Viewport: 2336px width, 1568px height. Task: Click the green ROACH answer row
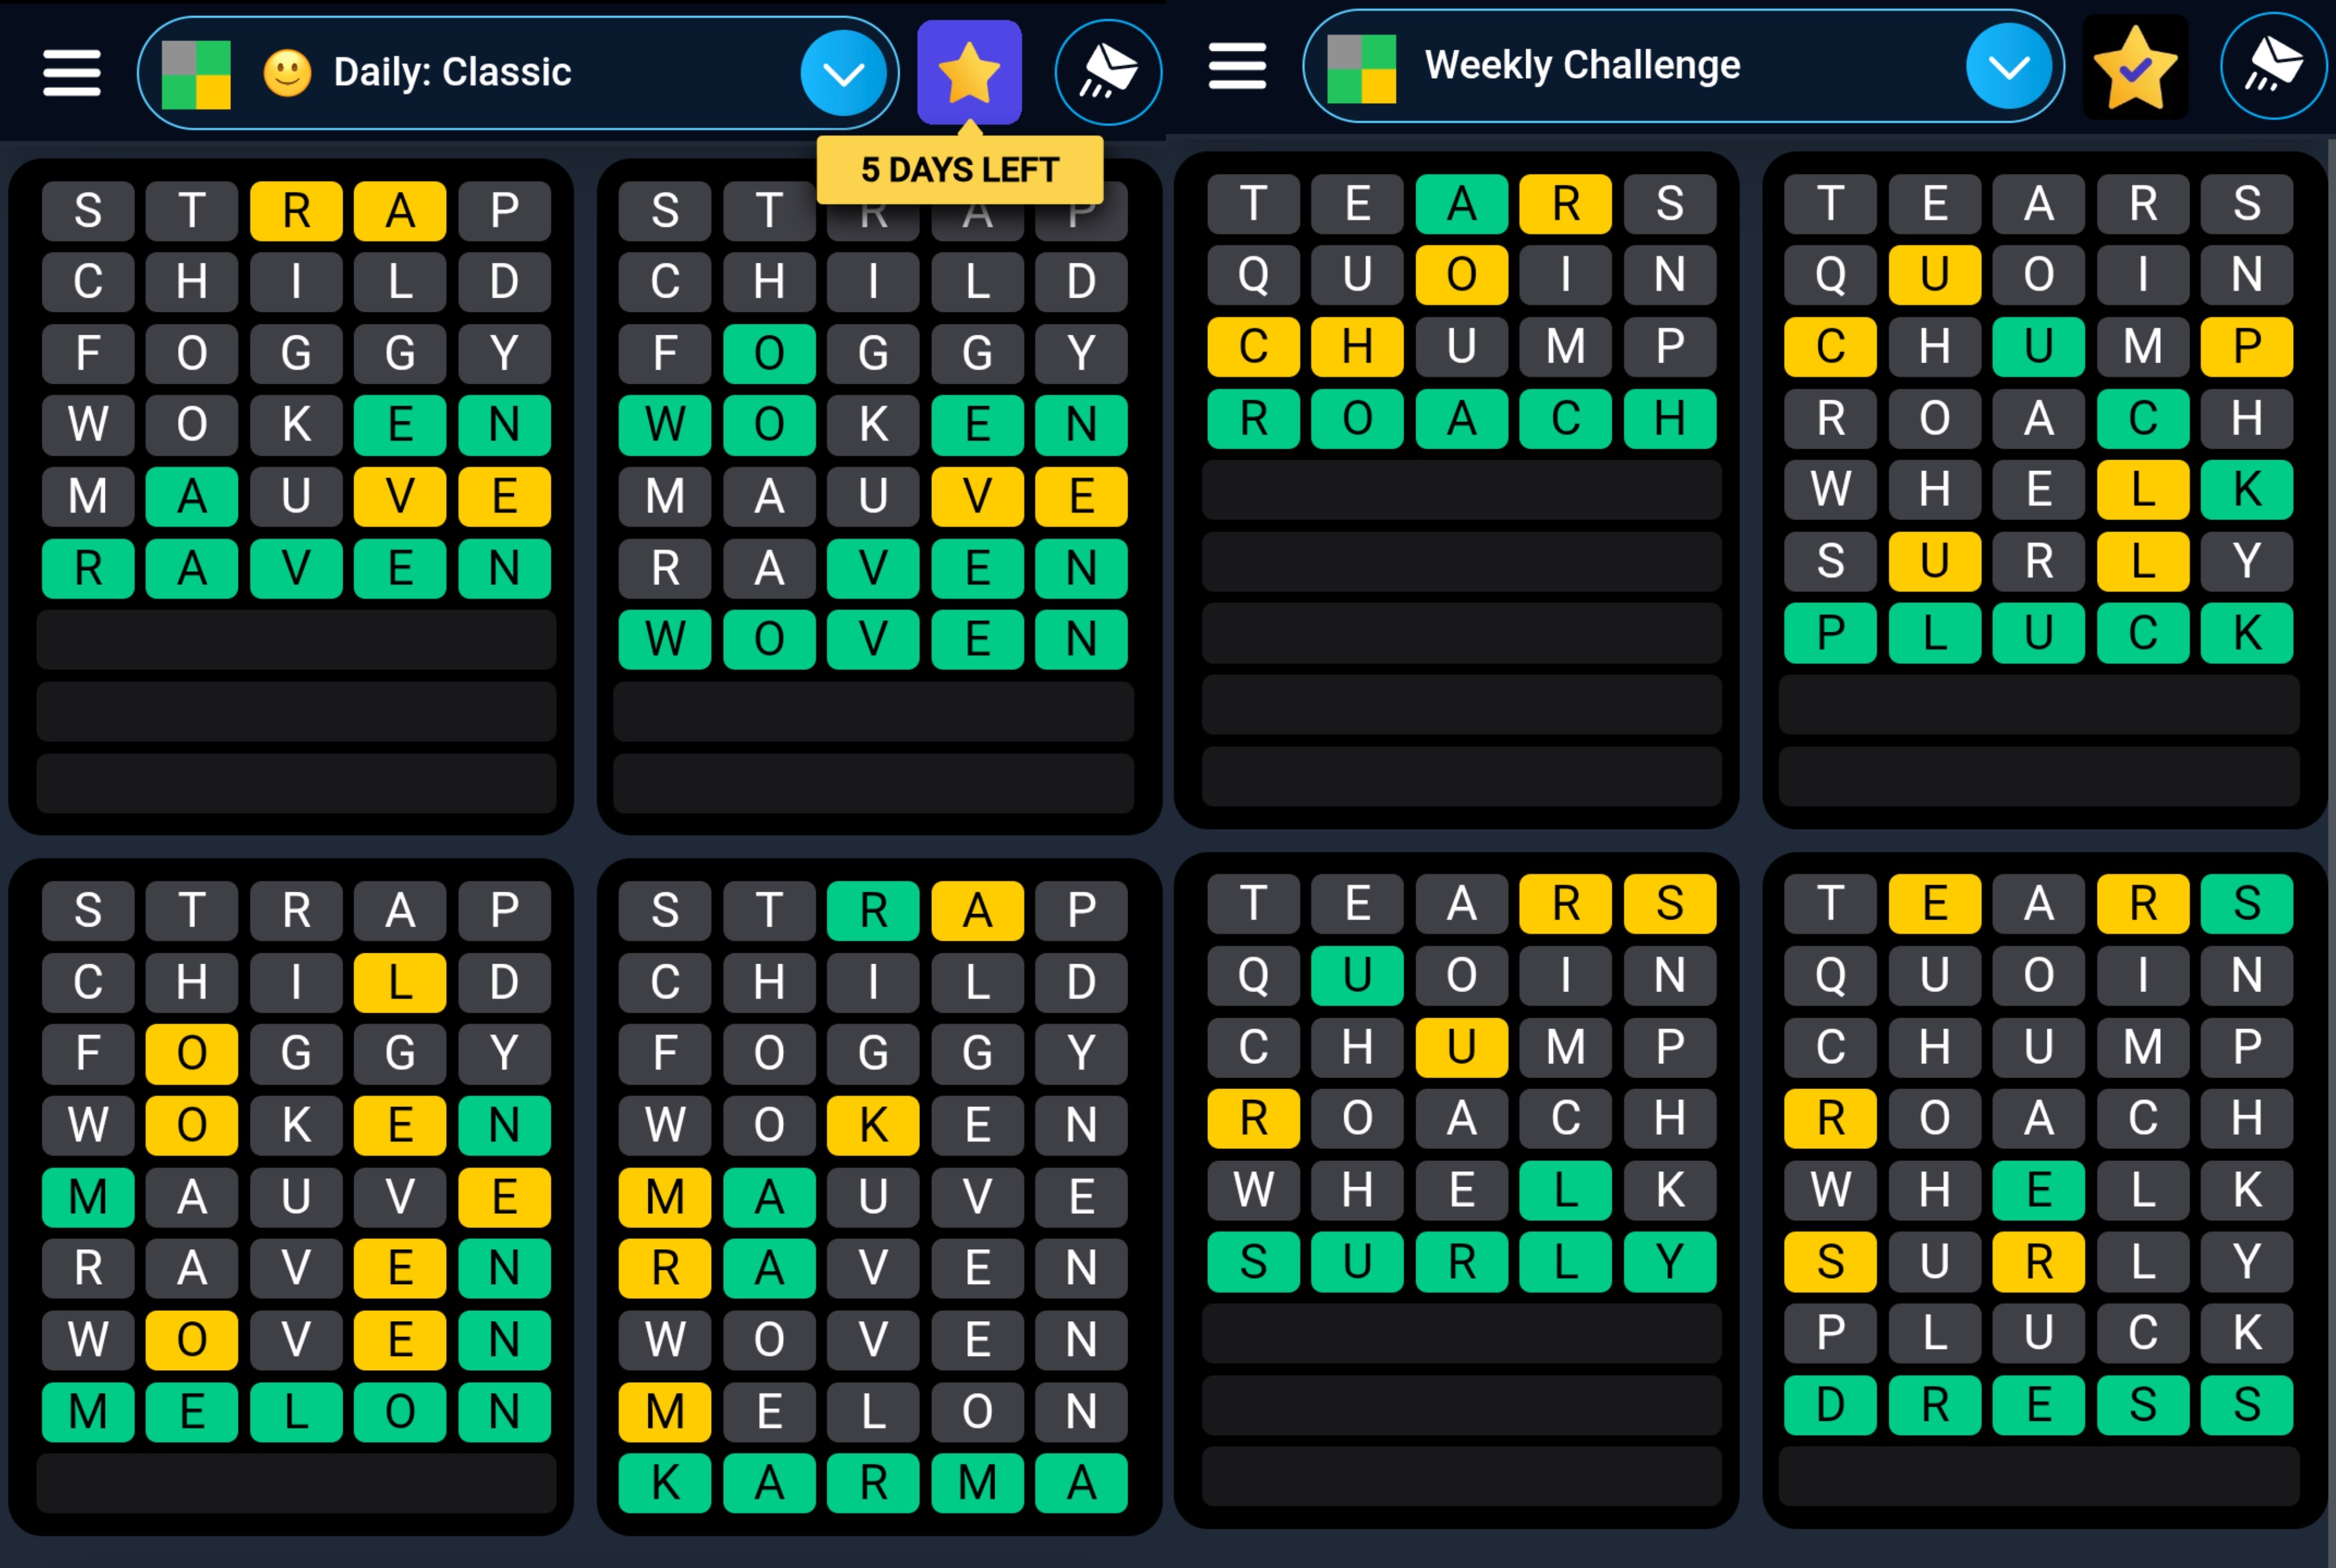pyautogui.click(x=1461, y=418)
